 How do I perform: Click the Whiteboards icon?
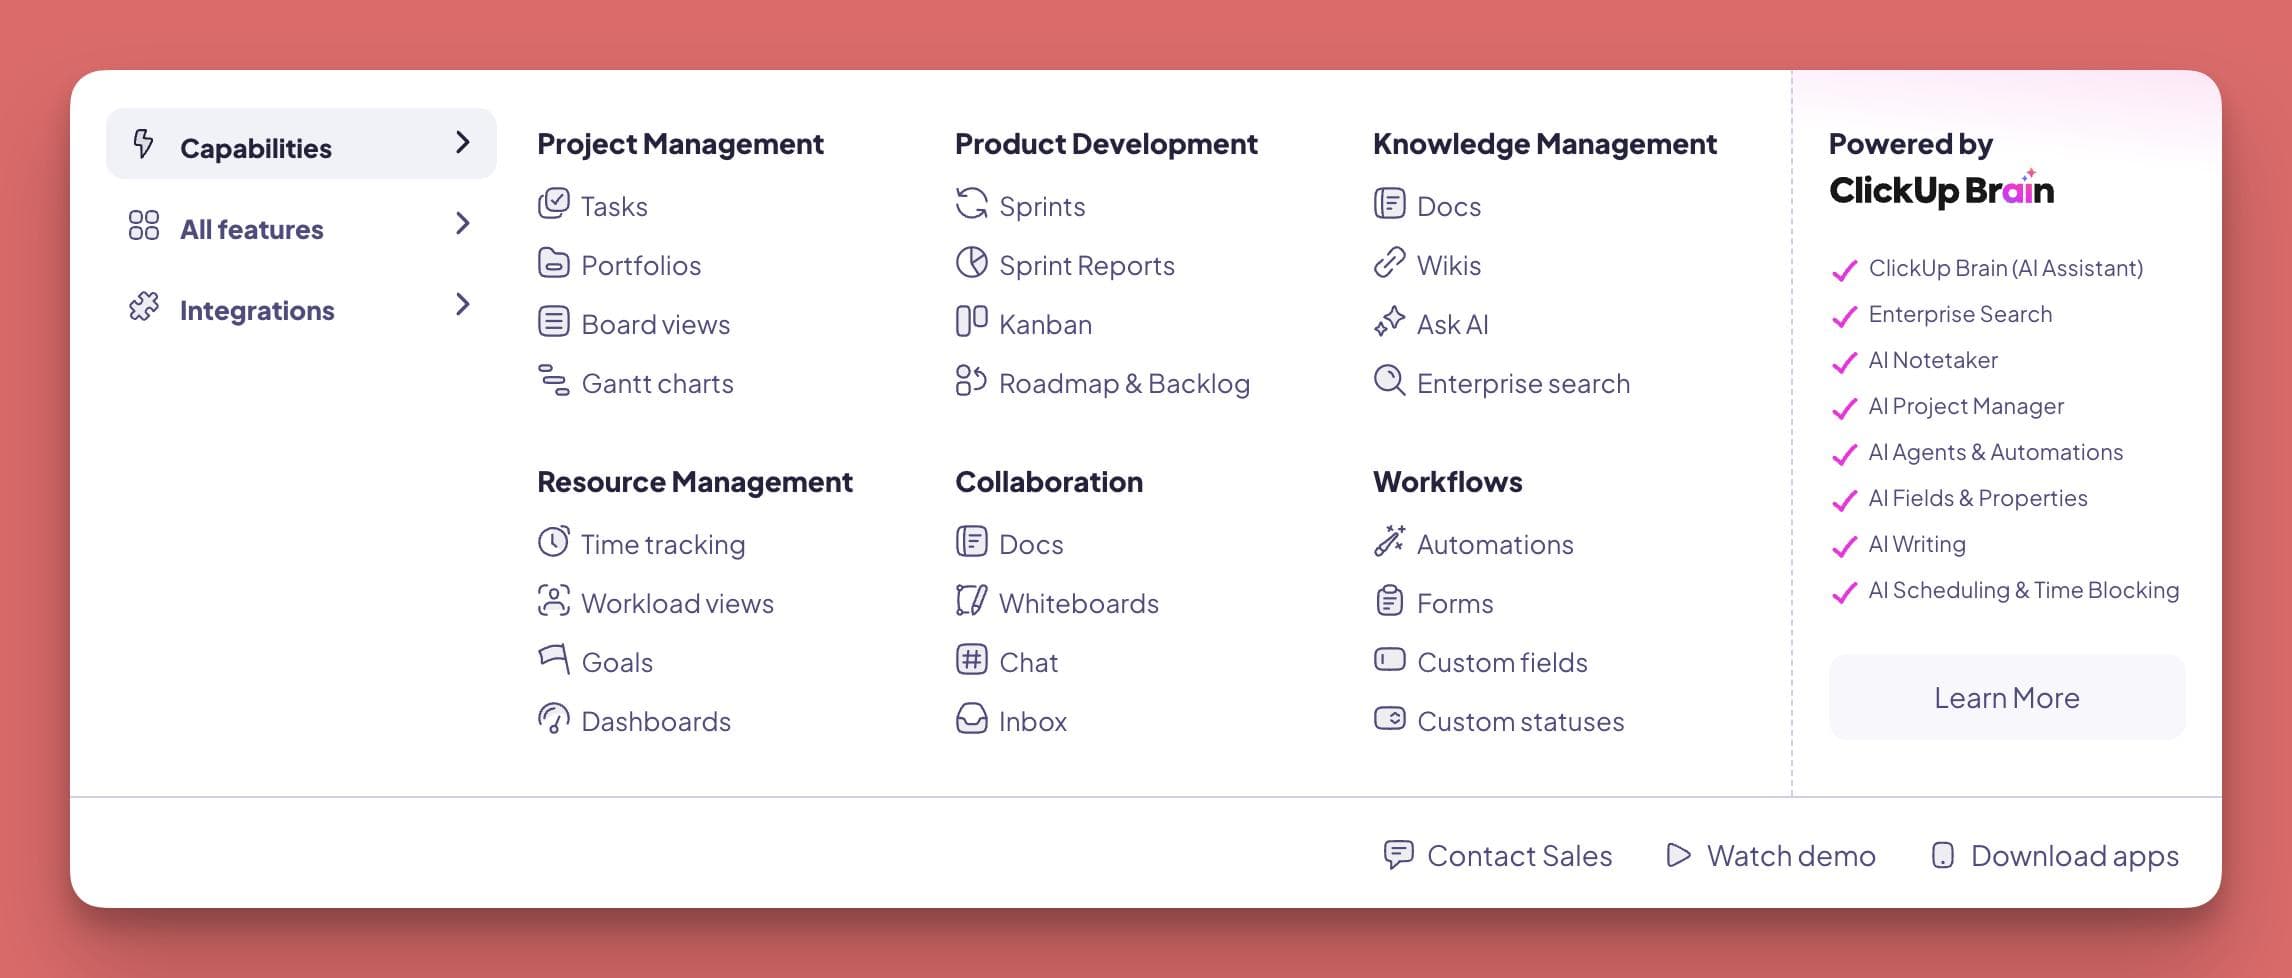[971, 601]
